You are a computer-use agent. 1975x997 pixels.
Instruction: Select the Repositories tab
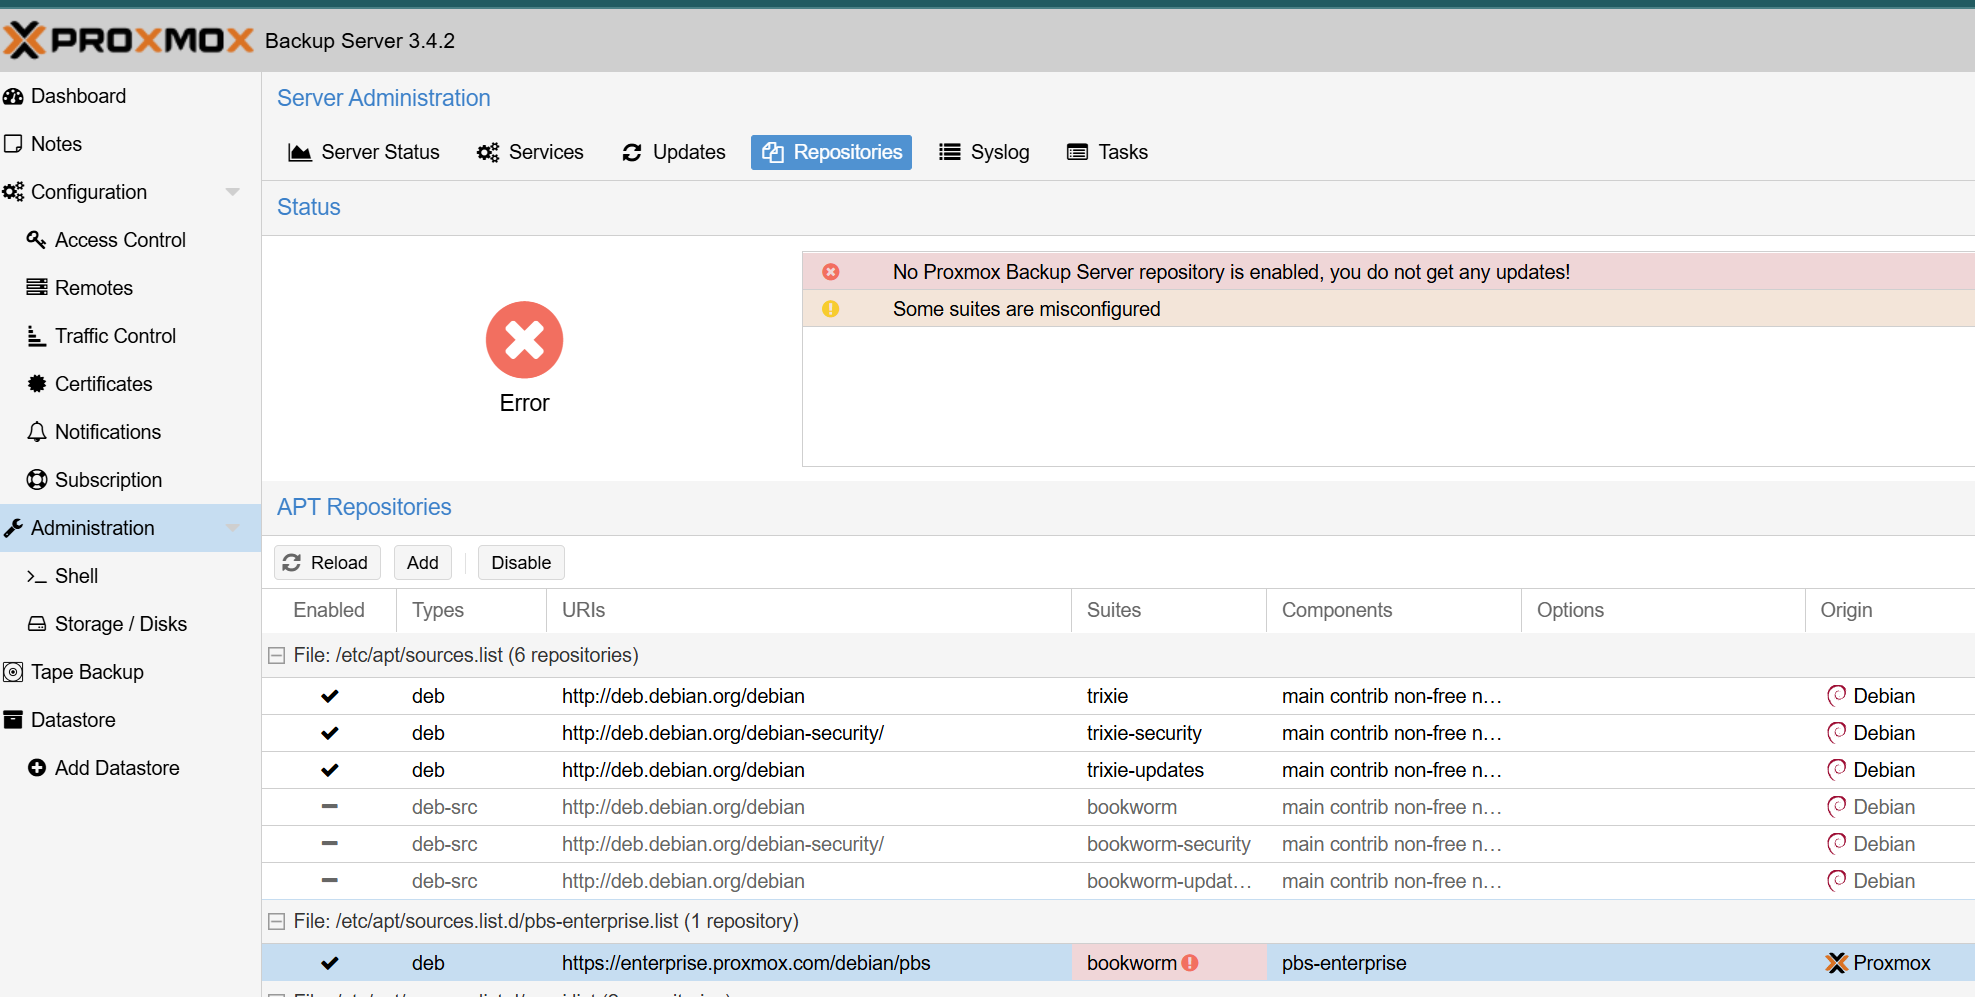tap(831, 152)
